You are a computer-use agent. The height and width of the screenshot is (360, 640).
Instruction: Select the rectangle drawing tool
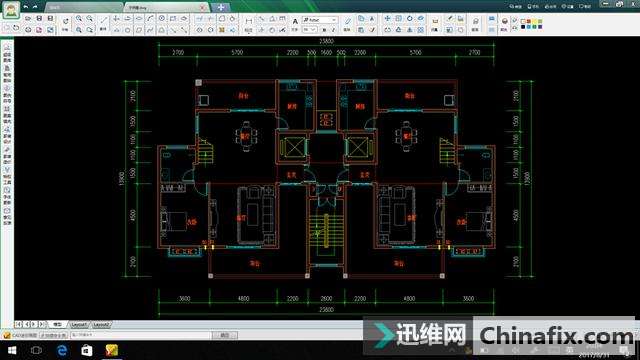[173, 18]
